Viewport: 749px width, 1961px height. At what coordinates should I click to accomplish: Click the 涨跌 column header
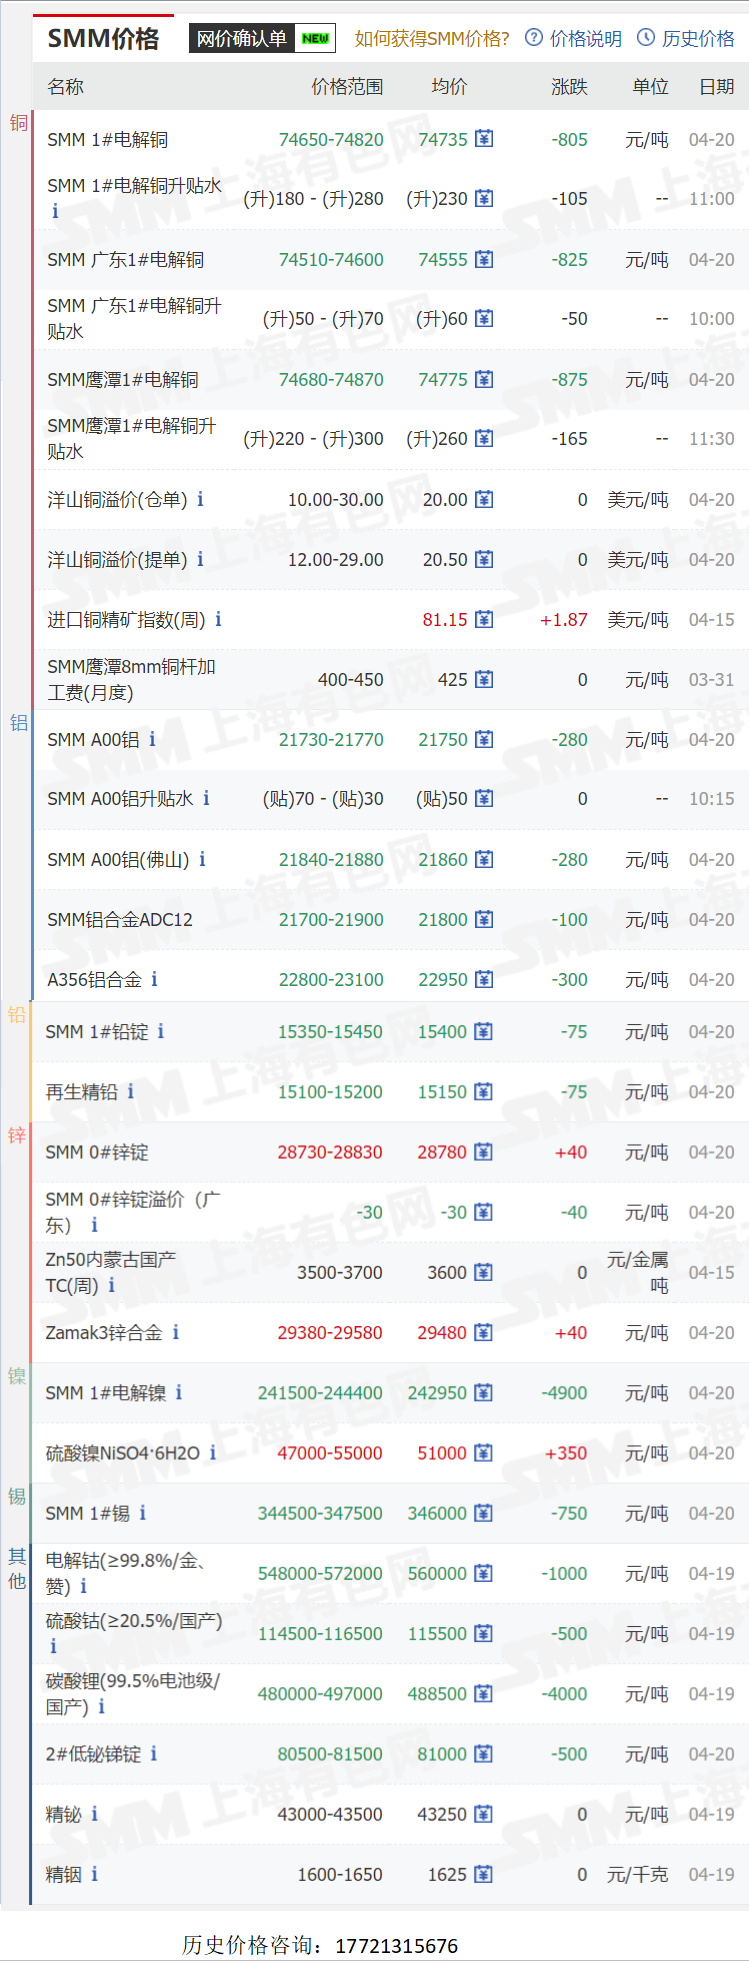tap(569, 86)
